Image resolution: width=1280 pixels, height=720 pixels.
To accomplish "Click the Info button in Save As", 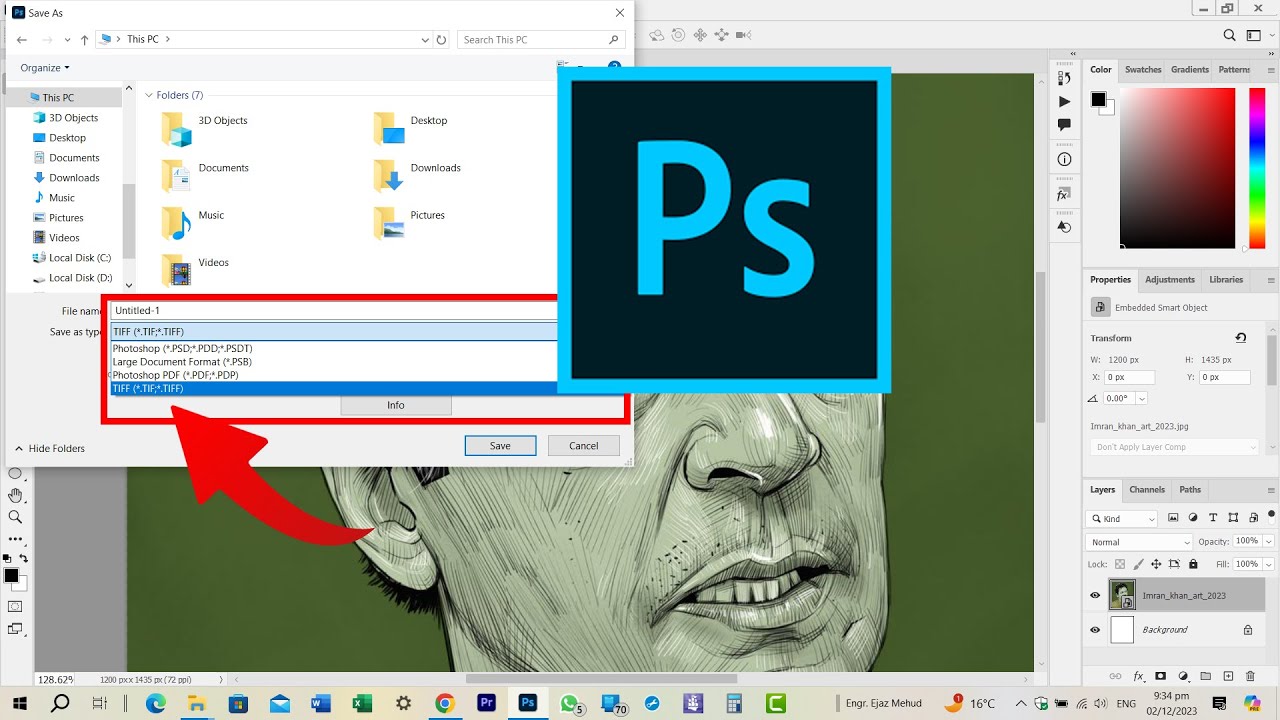I will [396, 405].
